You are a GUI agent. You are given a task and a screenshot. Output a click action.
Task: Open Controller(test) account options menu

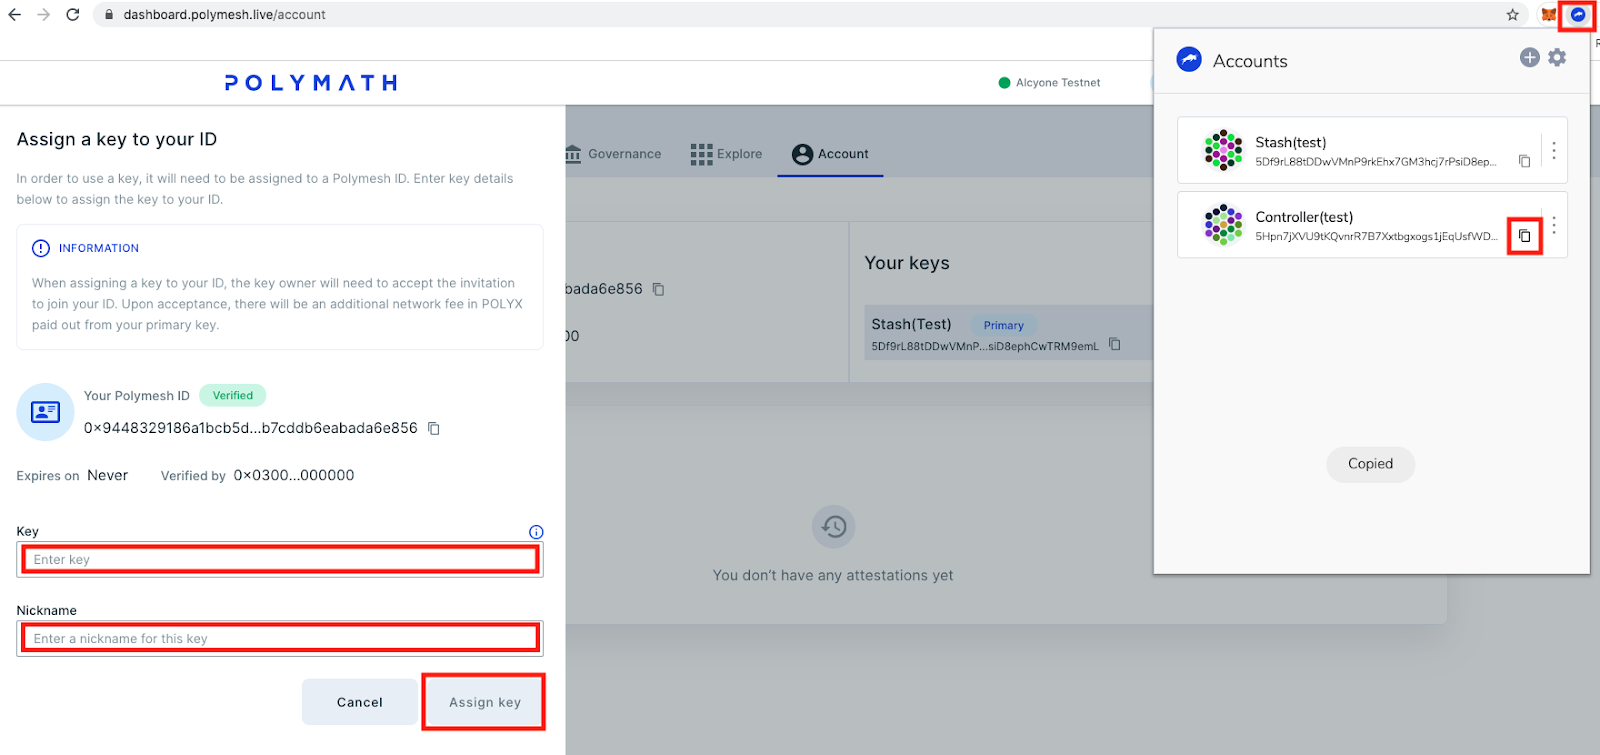1553,225
